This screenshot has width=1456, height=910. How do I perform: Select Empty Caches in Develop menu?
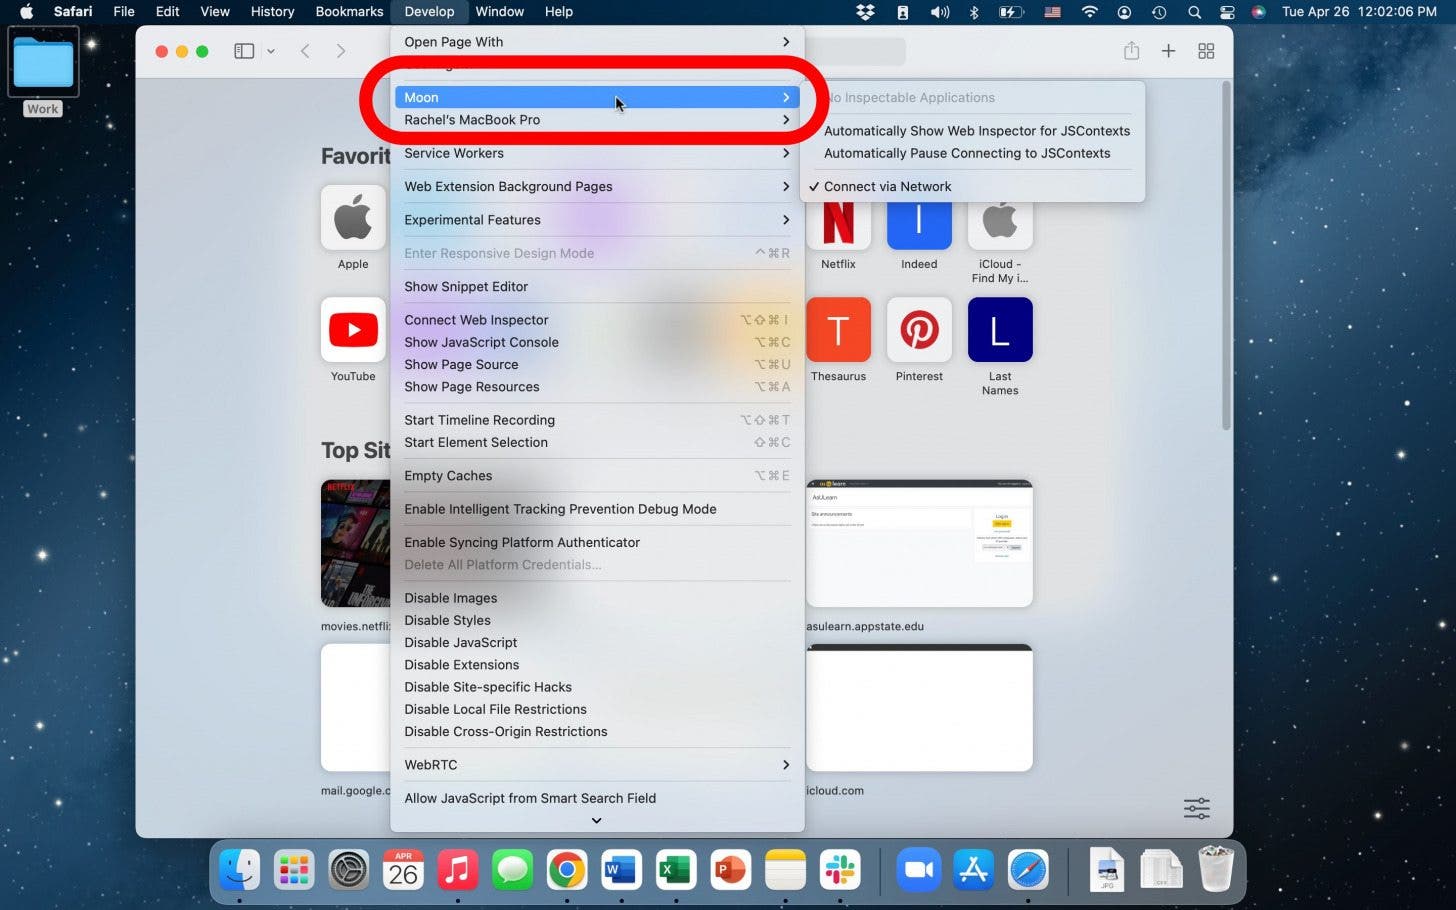448,475
